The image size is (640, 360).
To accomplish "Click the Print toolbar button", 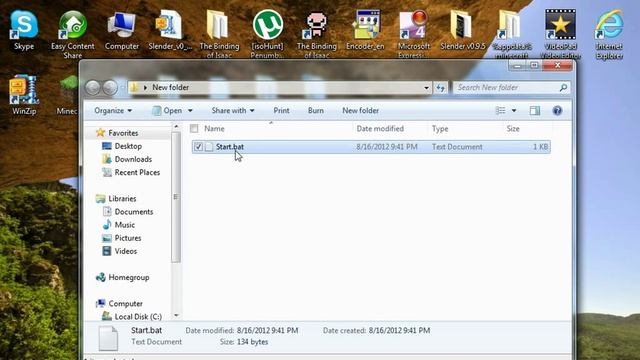I will tap(281, 111).
